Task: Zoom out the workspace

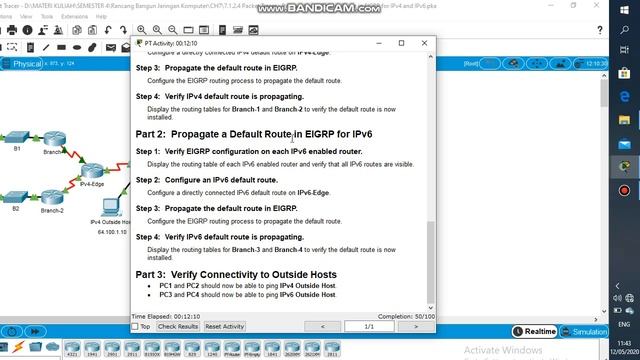Action: (x=173, y=30)
